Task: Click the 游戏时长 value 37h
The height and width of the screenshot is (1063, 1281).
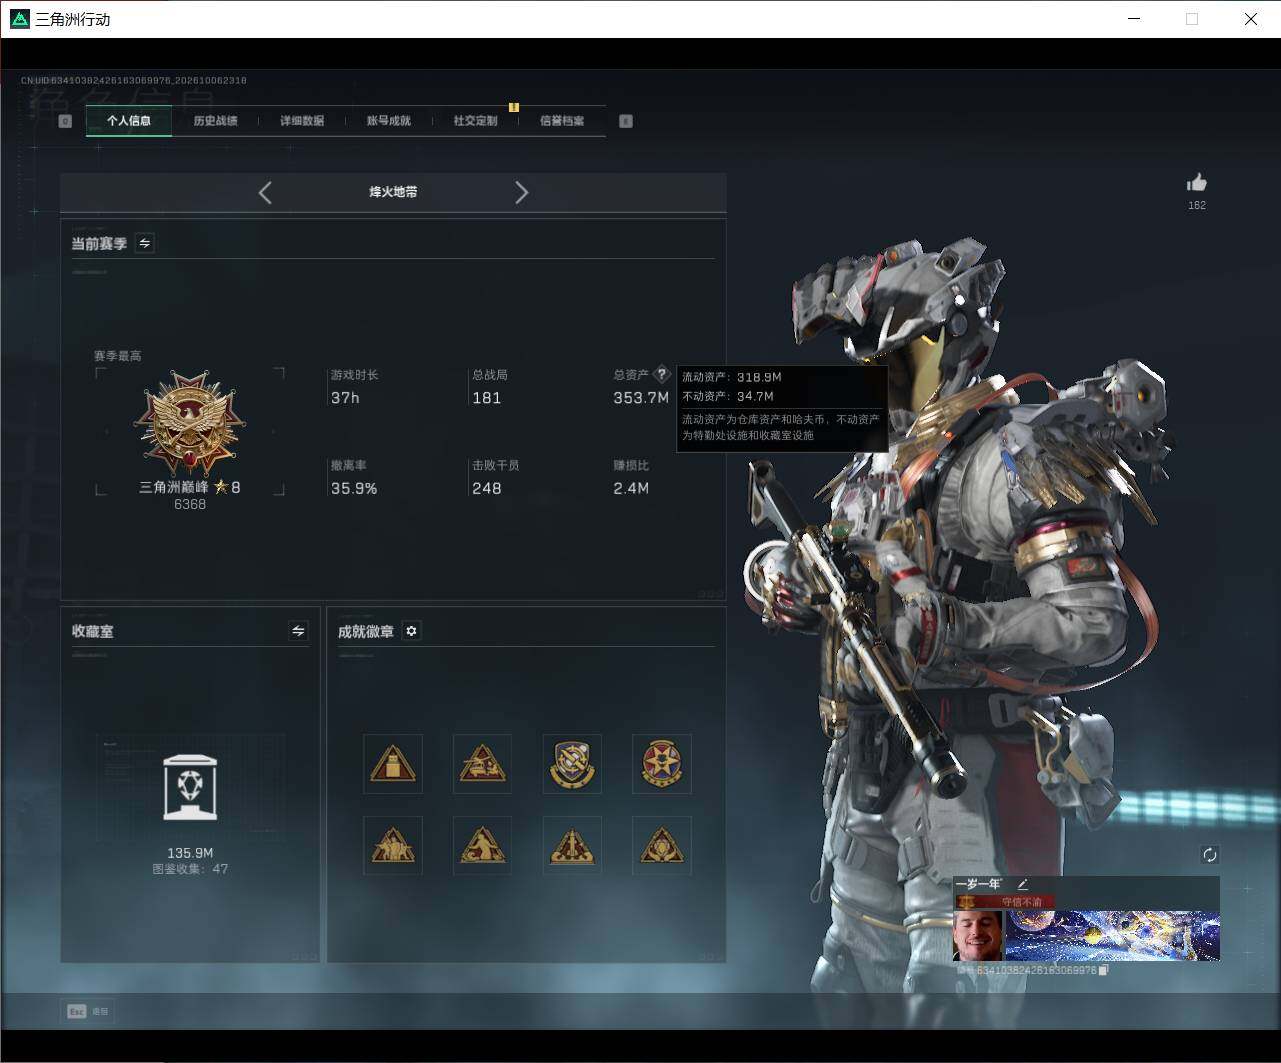Action: pos(345,398)
